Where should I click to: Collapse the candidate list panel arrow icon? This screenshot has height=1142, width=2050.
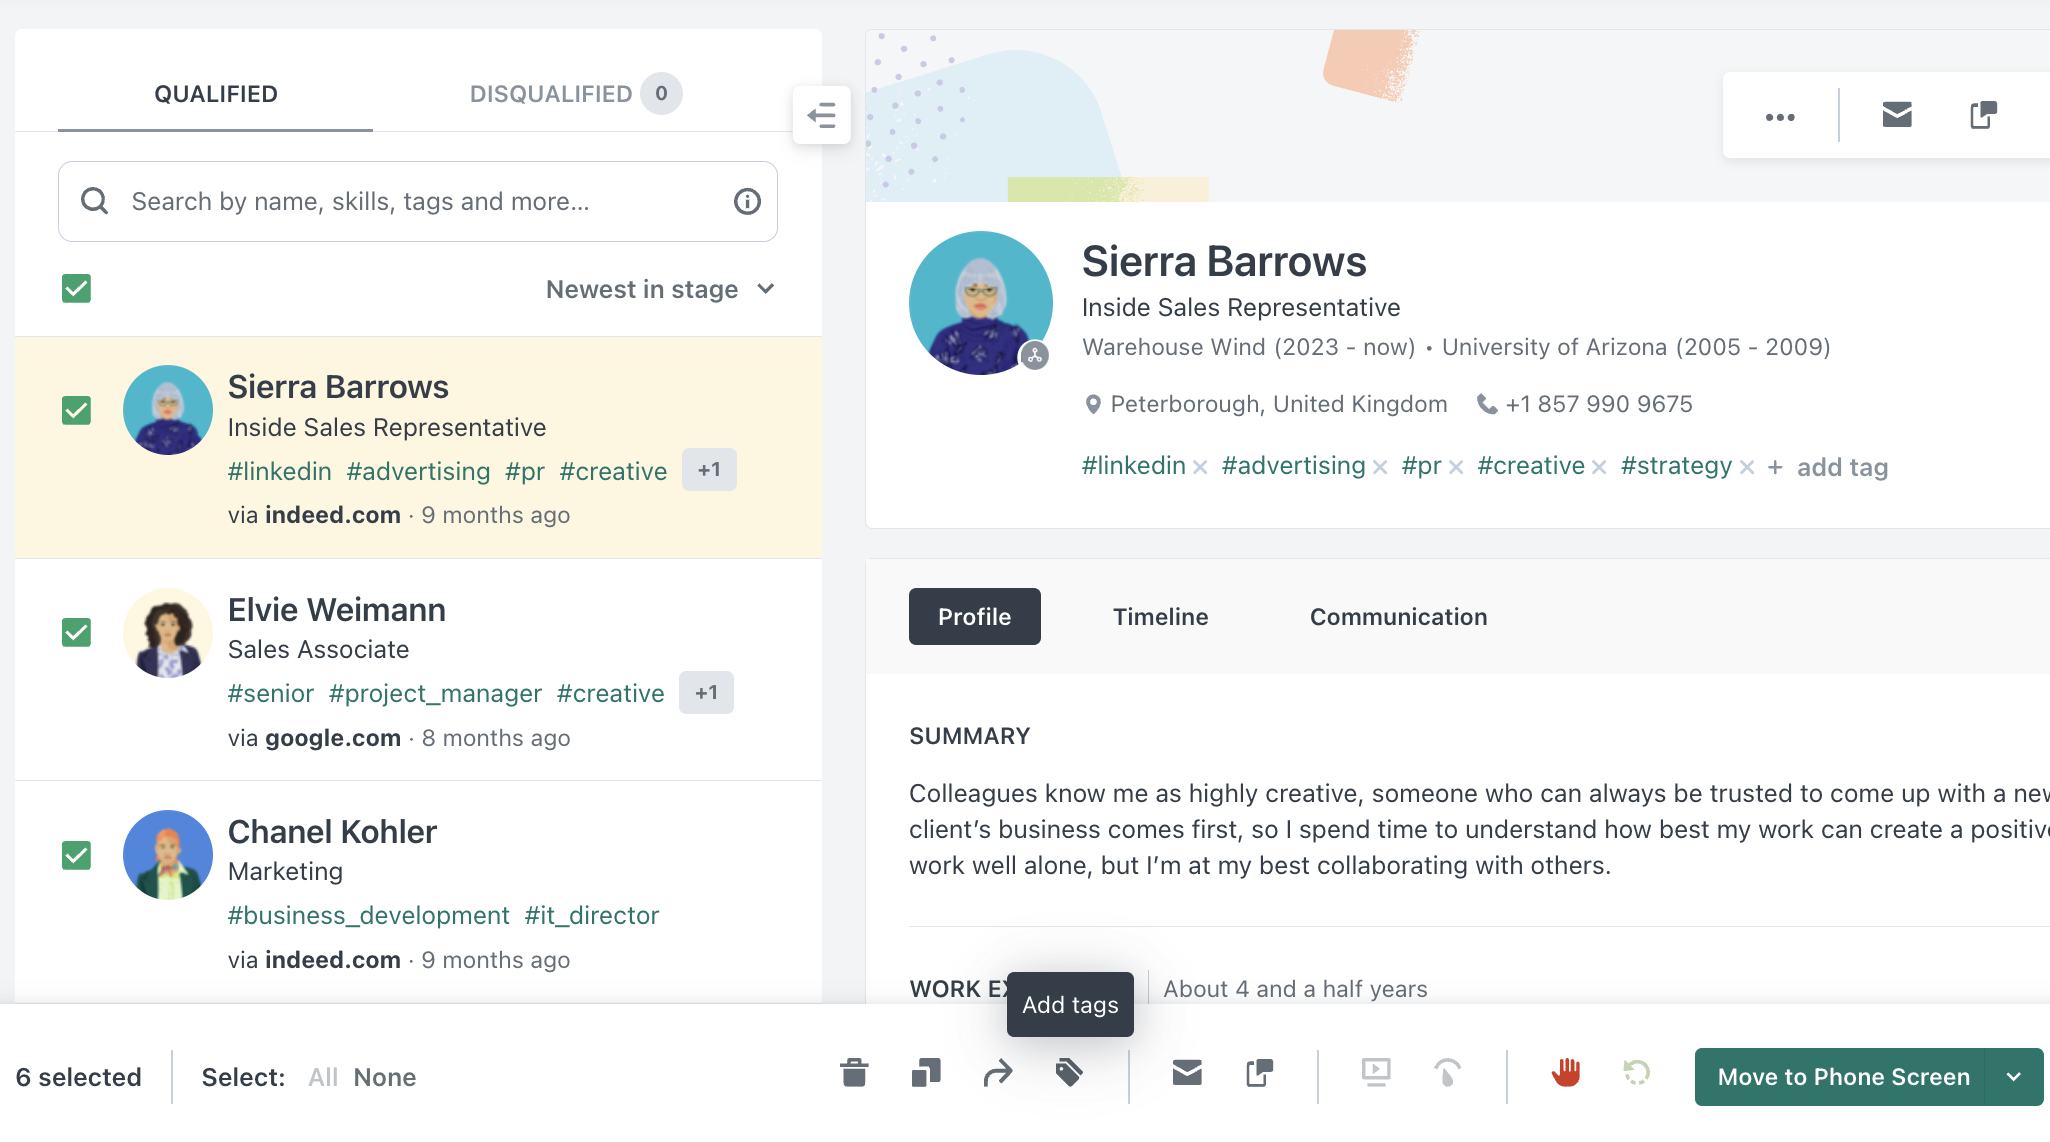tap(822, 115)
